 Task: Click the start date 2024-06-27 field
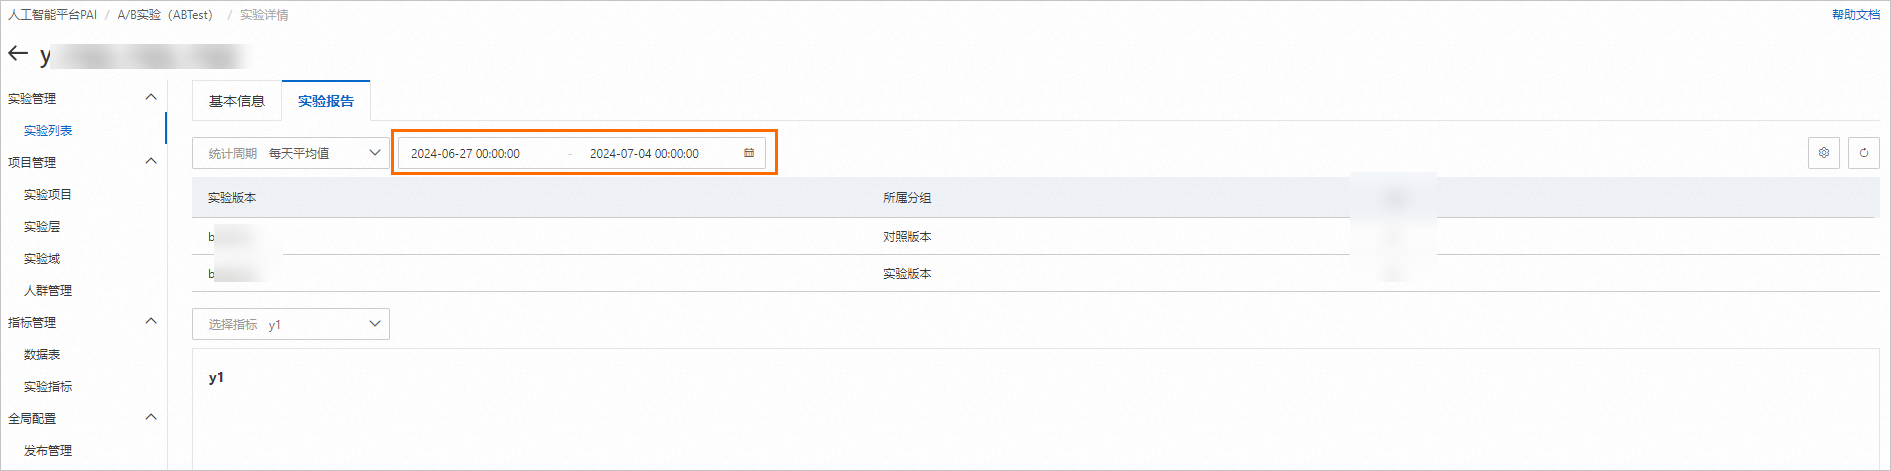click(x=466, y=154)
